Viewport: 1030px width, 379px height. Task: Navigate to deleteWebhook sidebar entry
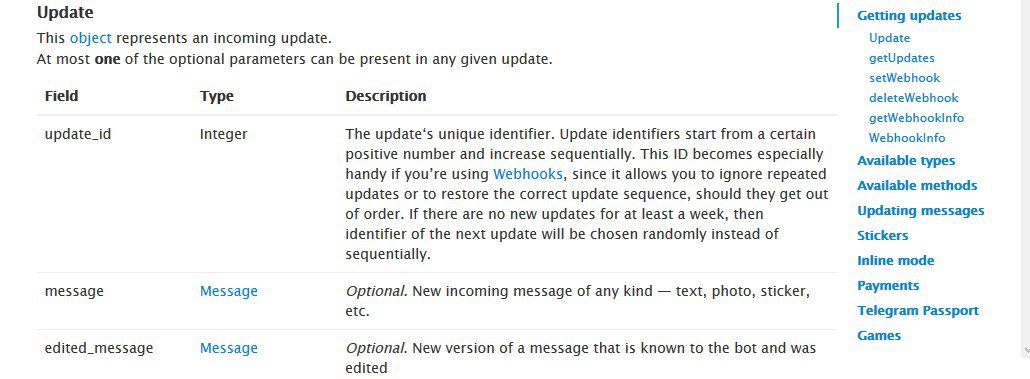coord(913,98)
